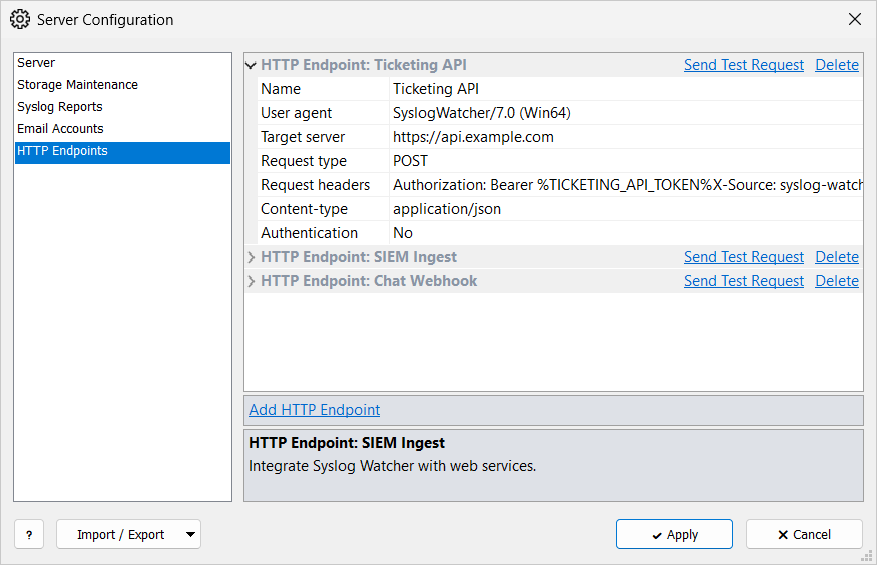Screen dimensions: 877x565
Task: Click the Request type label
Action: pos(304,161)
